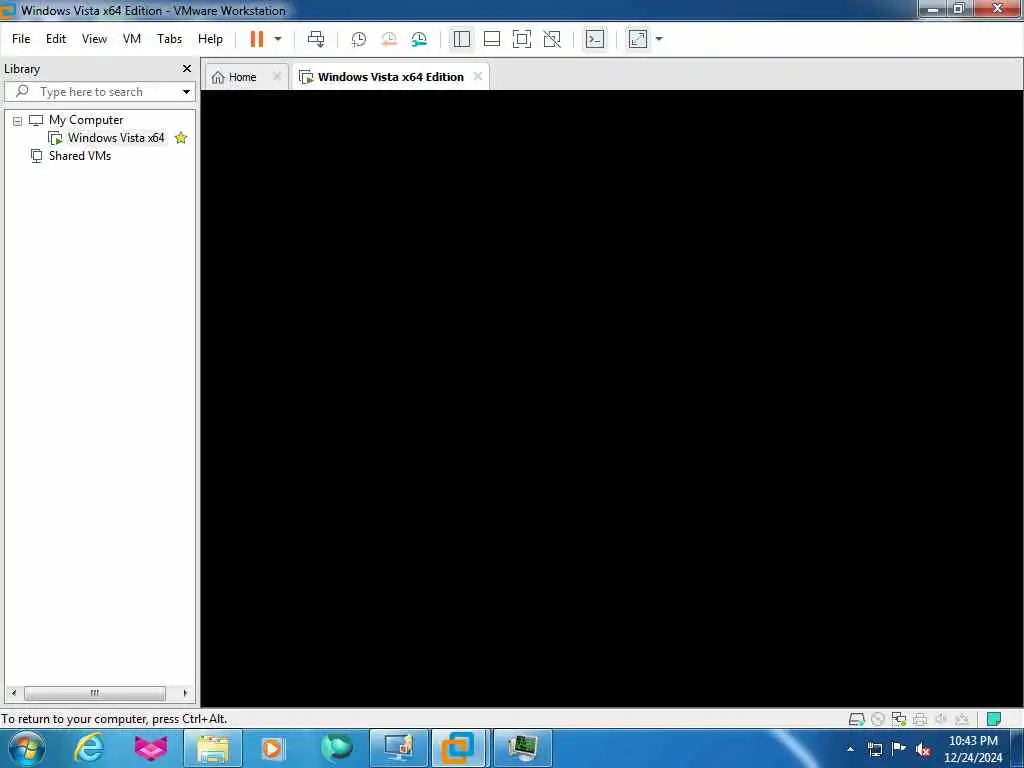Enter full screen mode icon

tap(522, 39)
